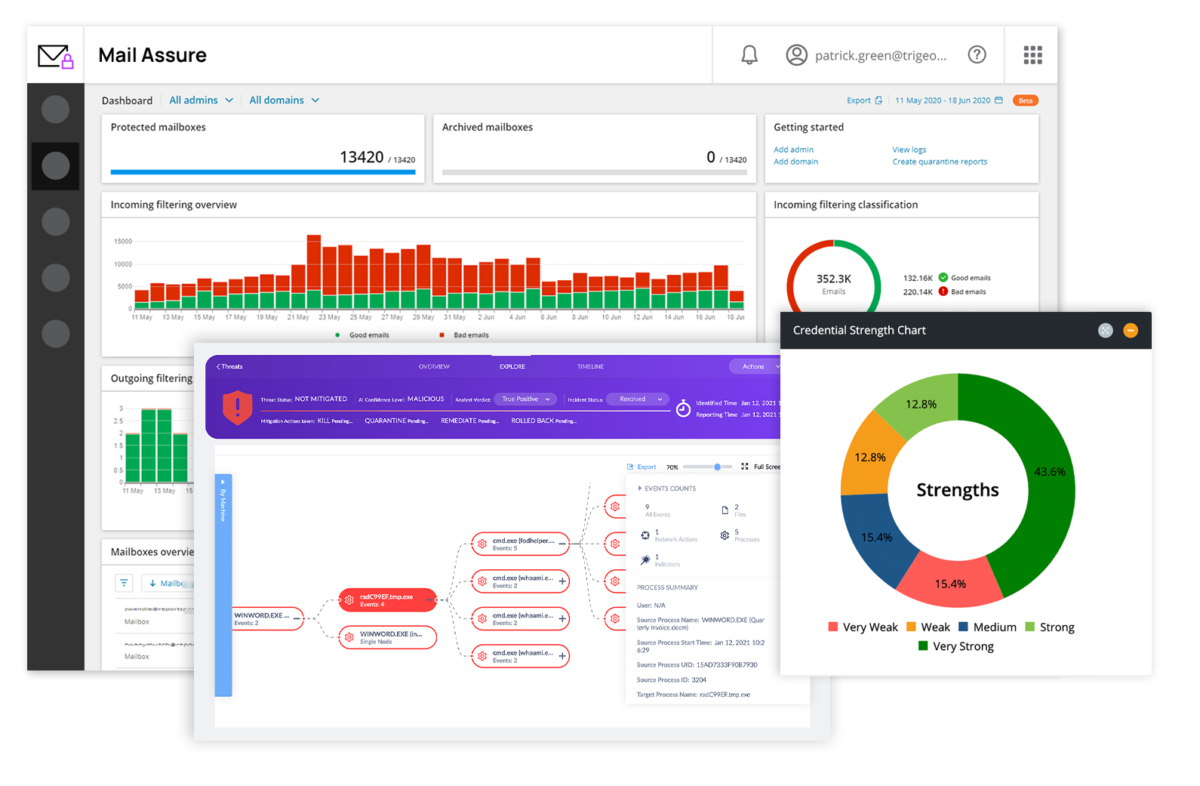The width and height of the screenshot is (1200, 786).
Task: Click the app grid launcher icon
Action: point(1032,54)
